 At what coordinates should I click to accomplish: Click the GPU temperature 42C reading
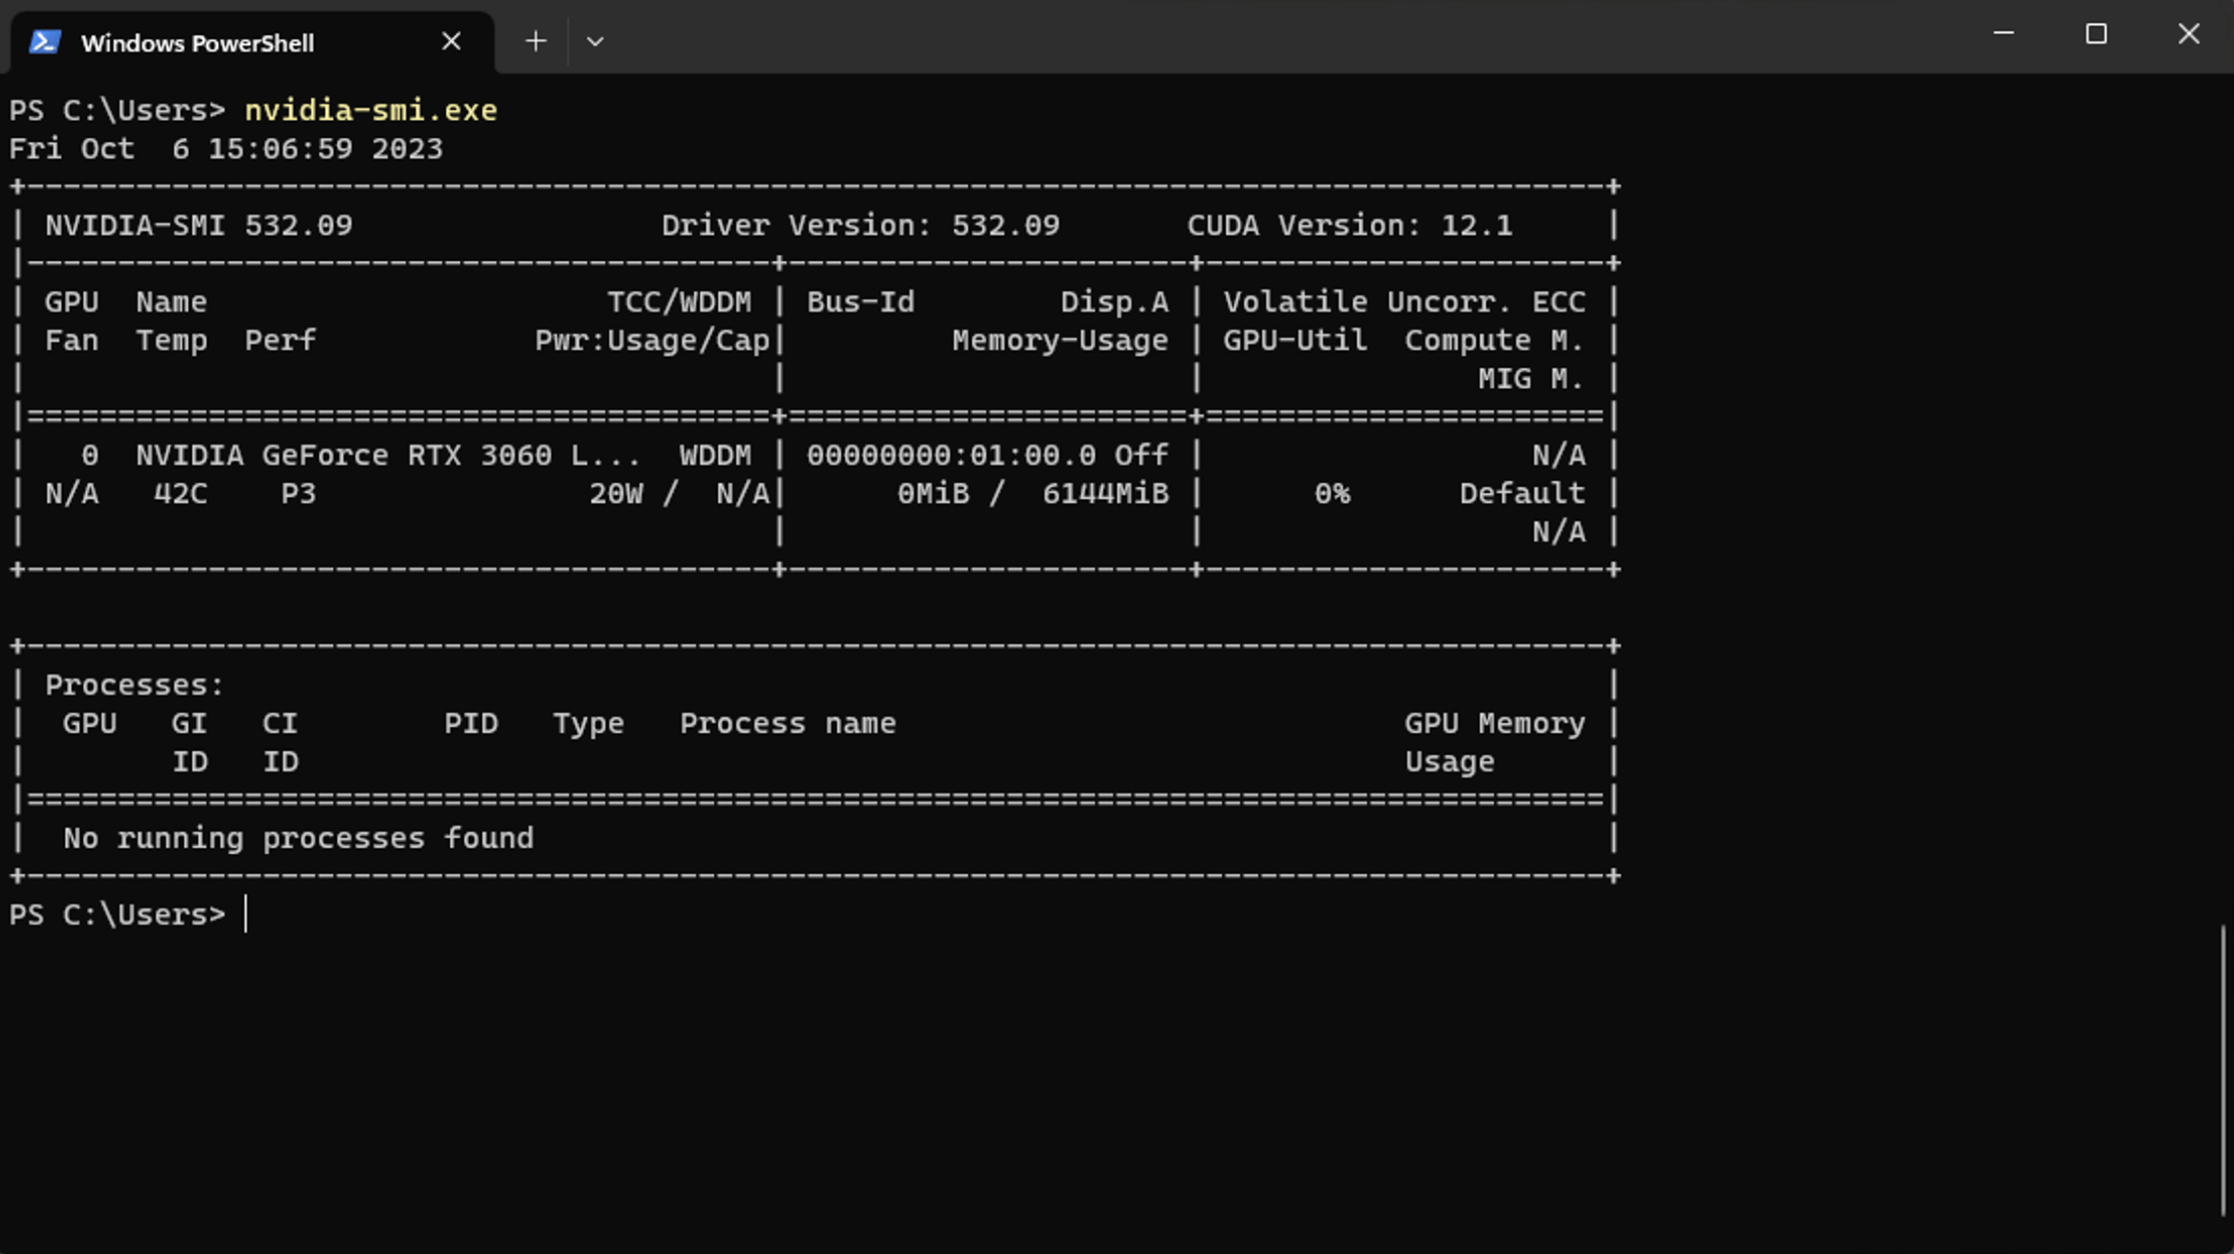pyautogui.click(x=178, y=492)
